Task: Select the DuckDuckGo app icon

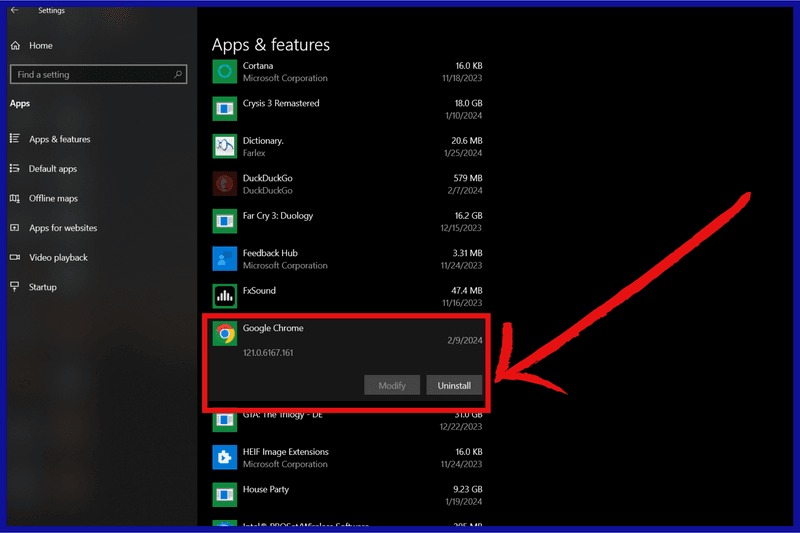Action: (x=225, y=184)
